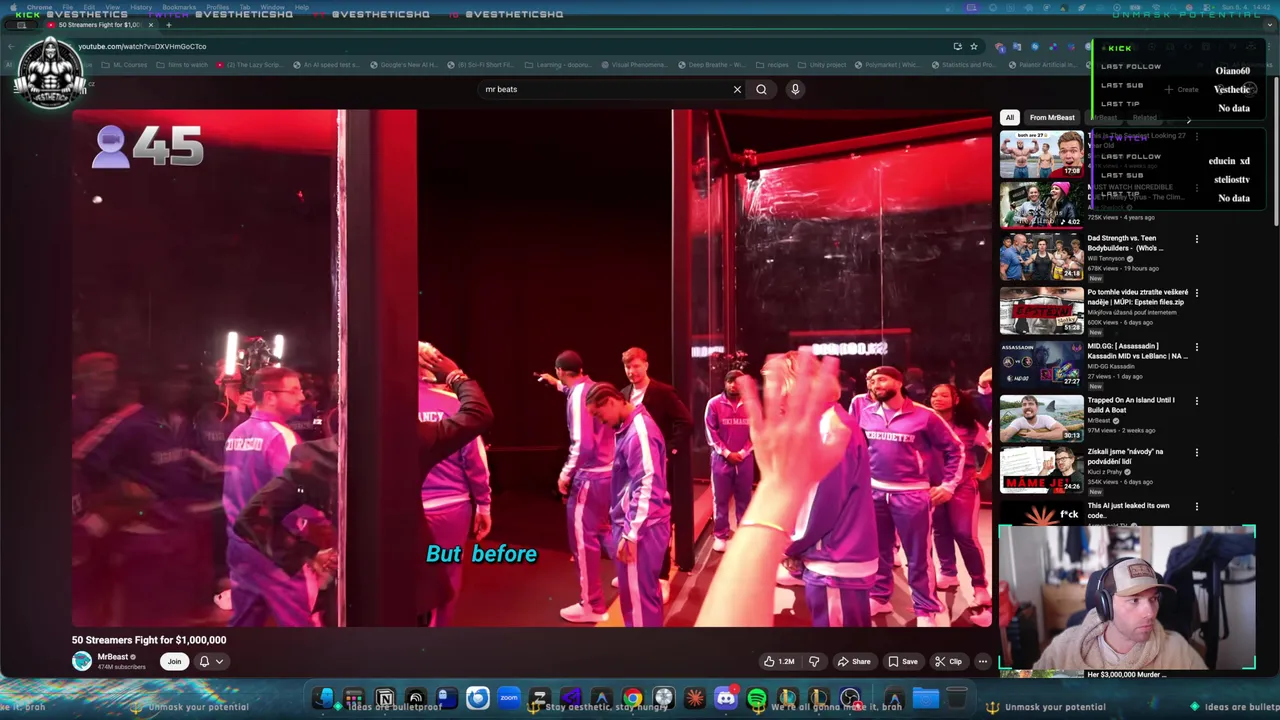Open the Profiles menu
Screen dimensions: 1280x720
click(217, 7)
